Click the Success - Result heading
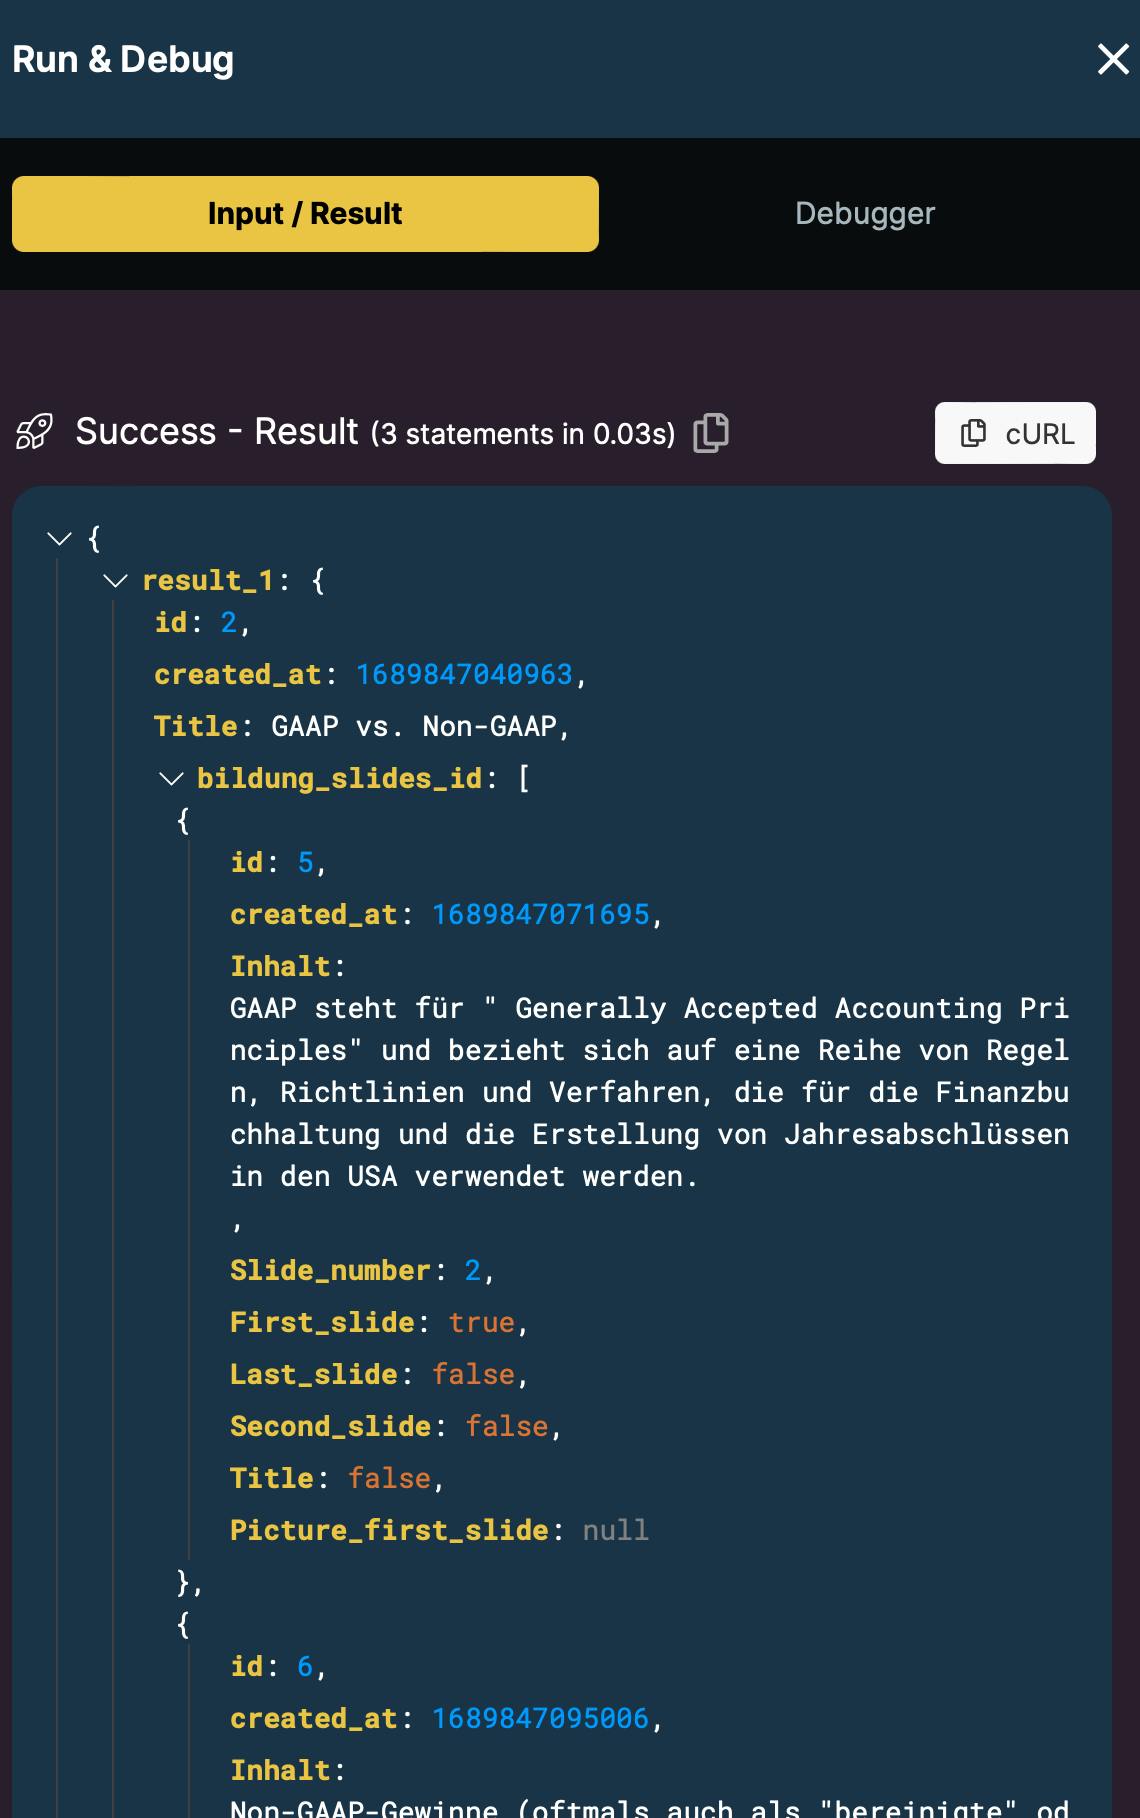1140x1818 pixels. (216, 432)
